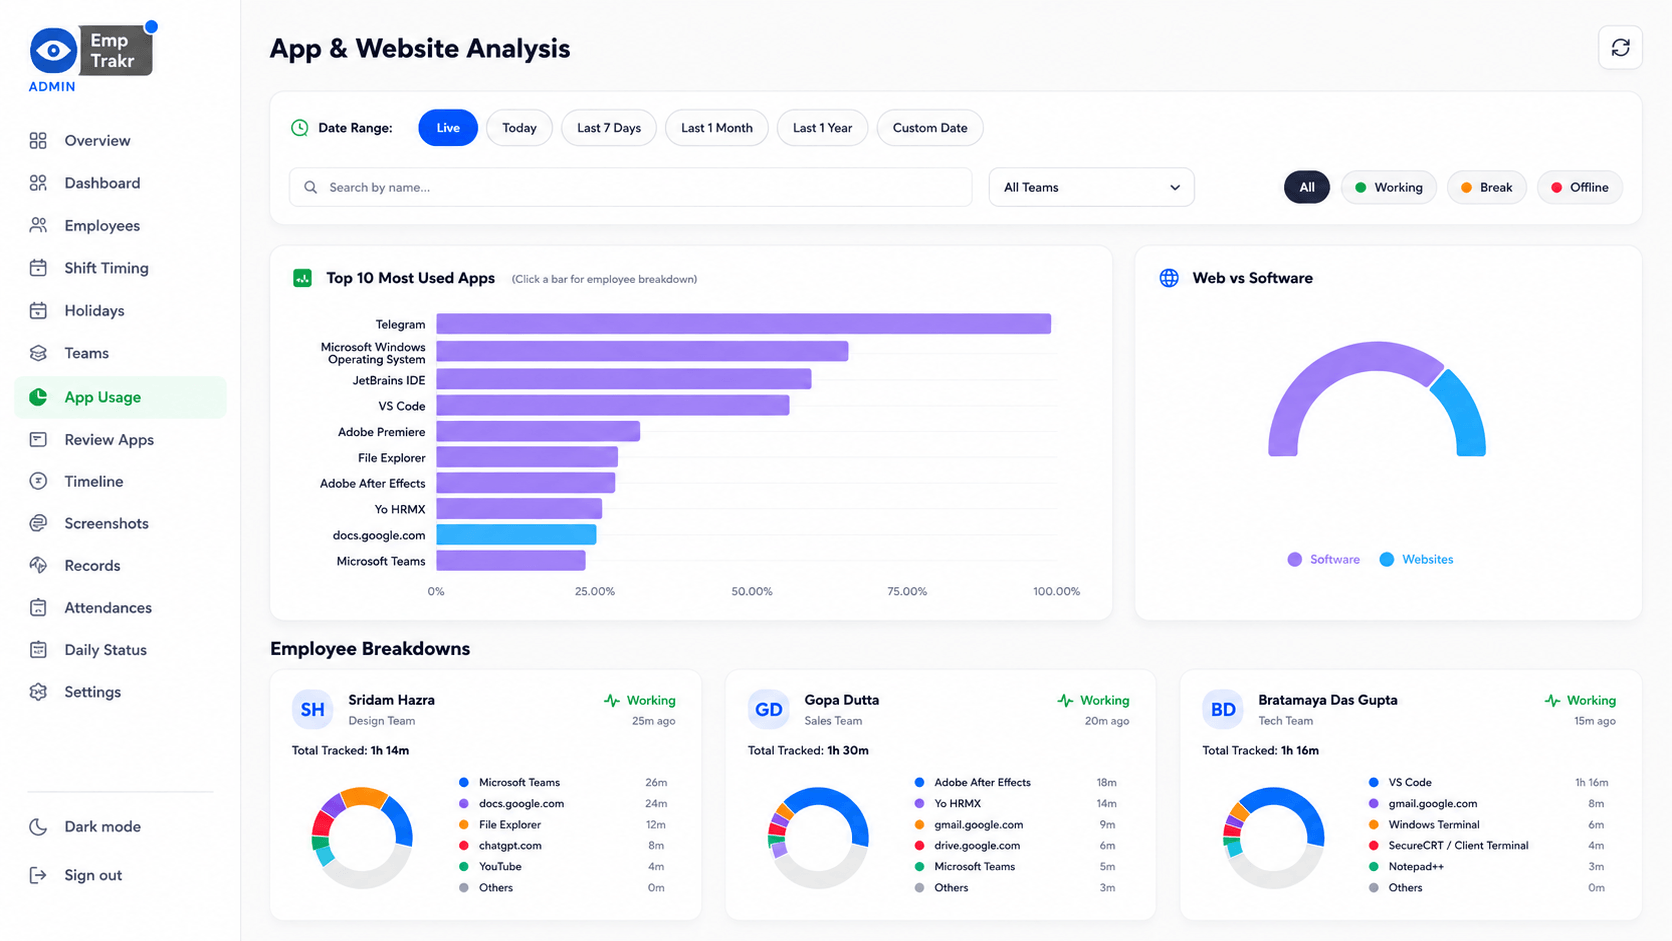Filter by Working status
The image size is (1672, 941).
coord(1388,187)
